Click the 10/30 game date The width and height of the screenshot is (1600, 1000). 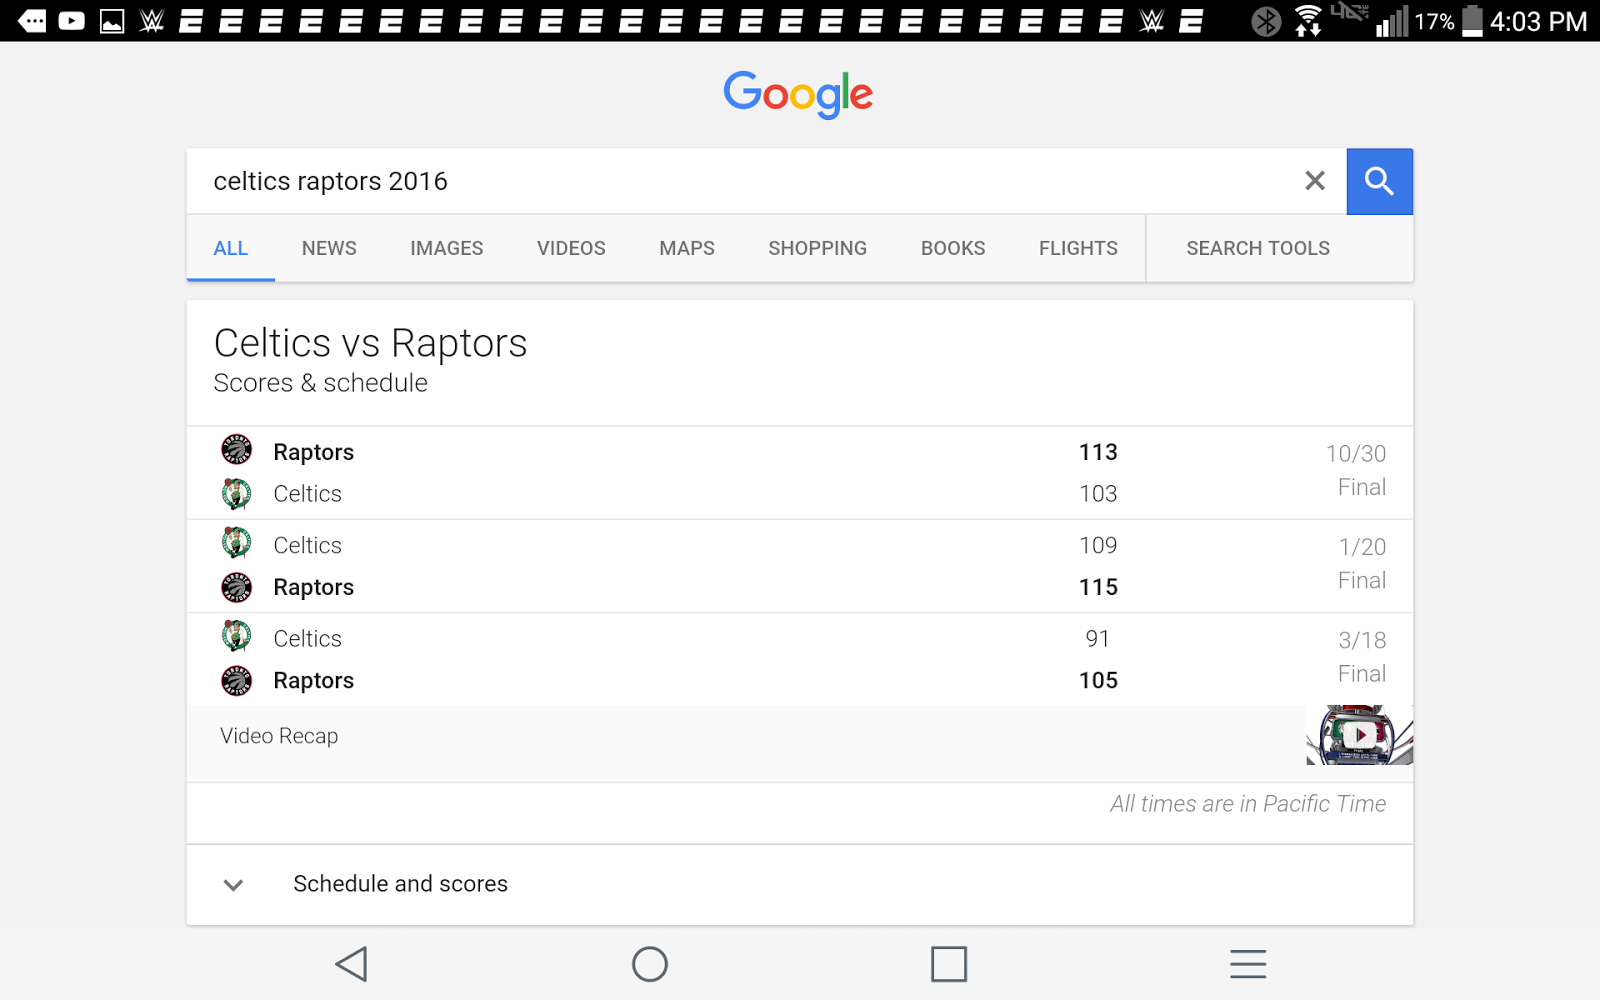click(x=1356, y=454)
